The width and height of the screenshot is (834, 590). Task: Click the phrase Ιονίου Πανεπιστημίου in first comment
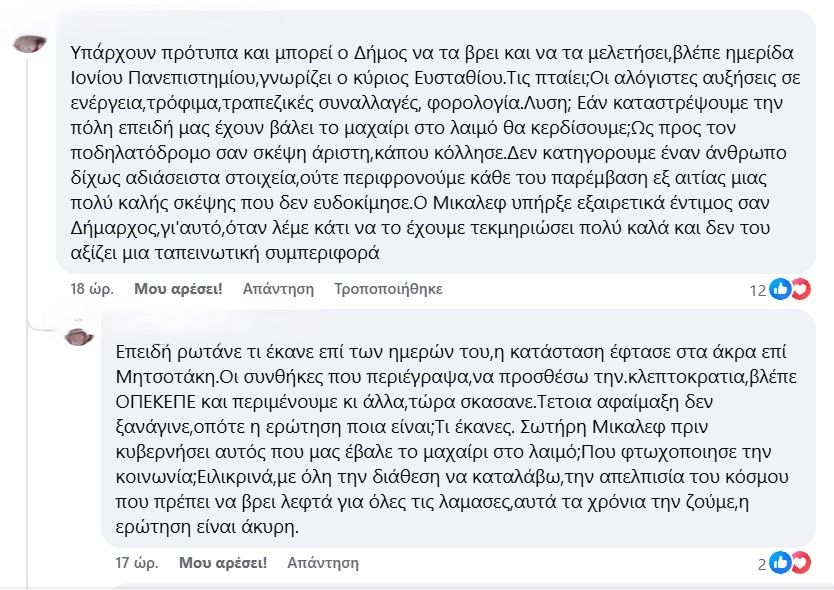click(164, 78)
